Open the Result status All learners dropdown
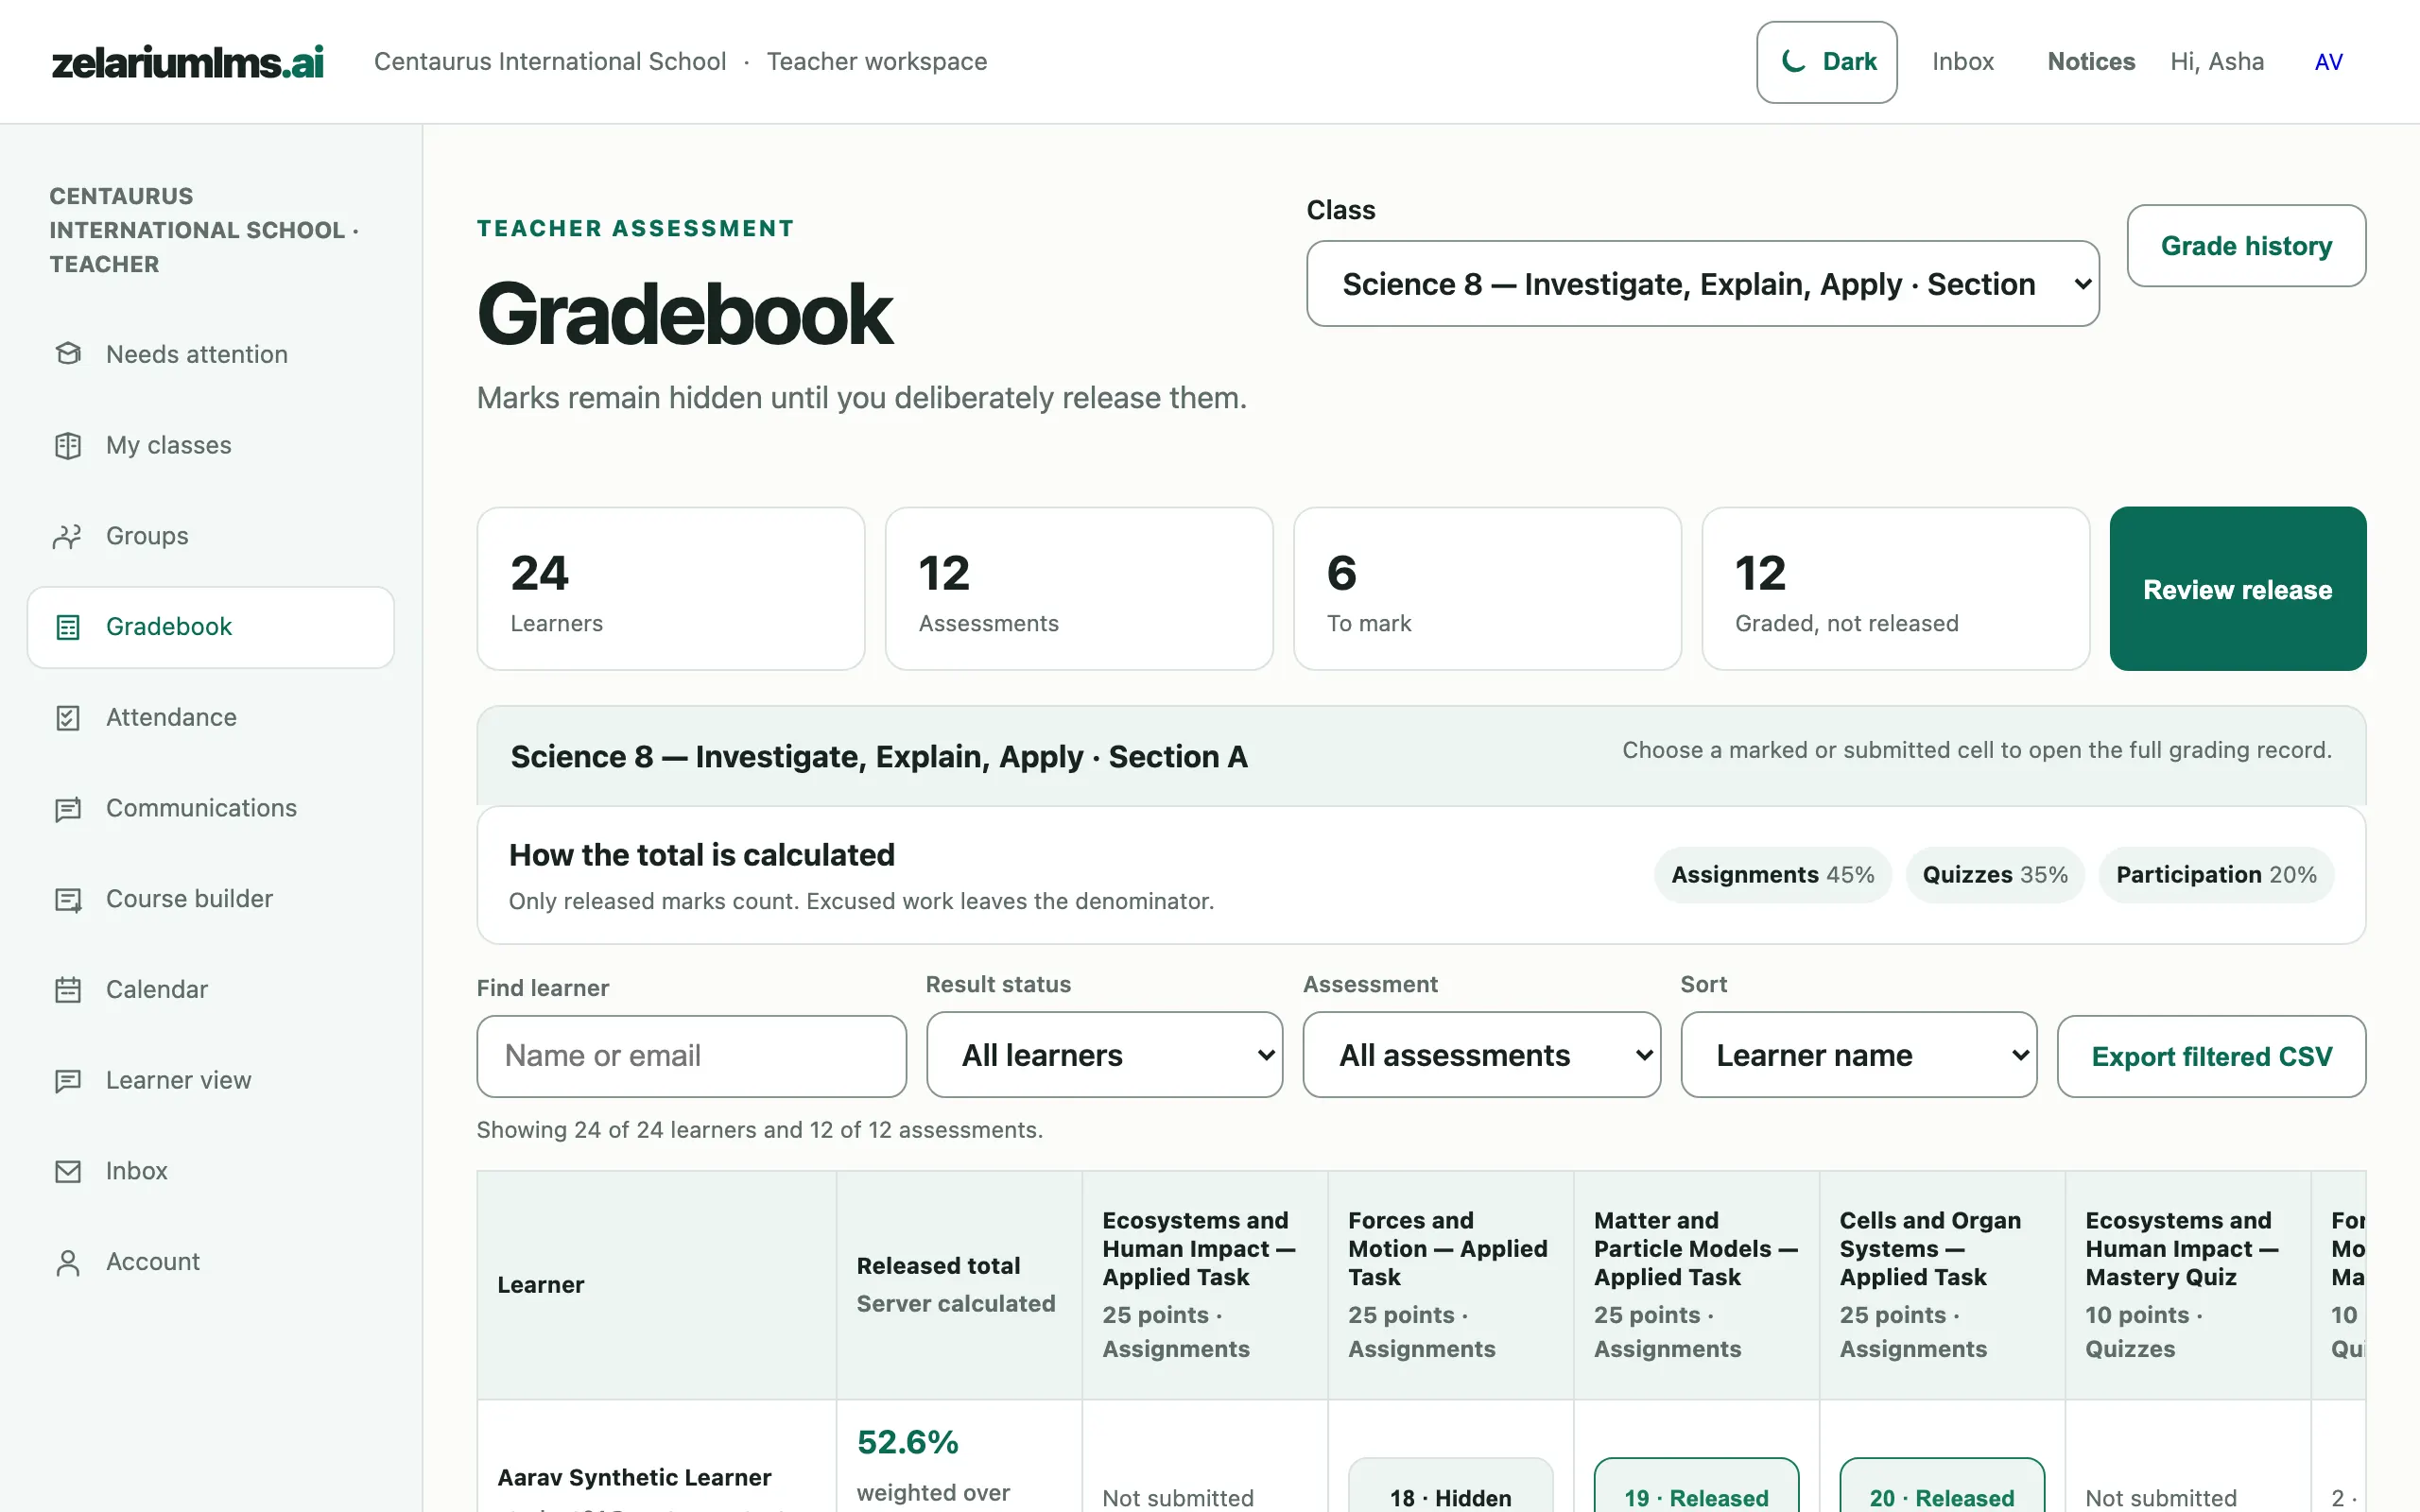The height and width of the screenshot is (1512, 2420). tap(1104, 1055)
